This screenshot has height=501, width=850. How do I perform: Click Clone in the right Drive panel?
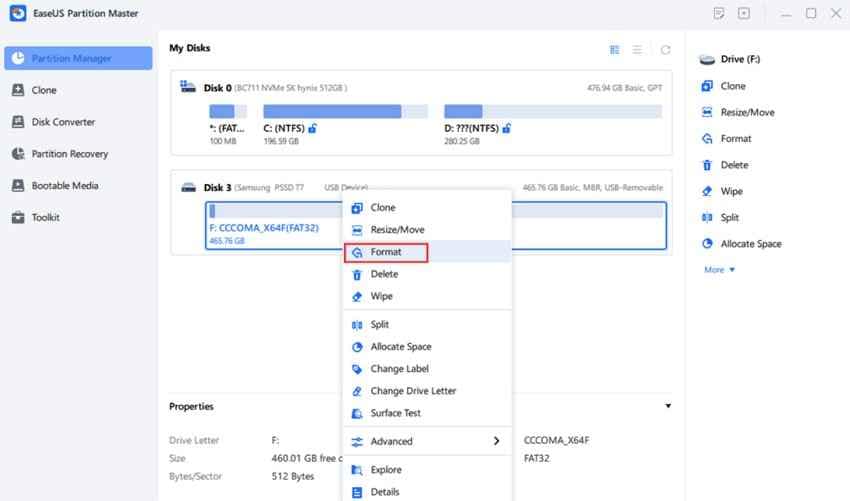pos(733,86)
